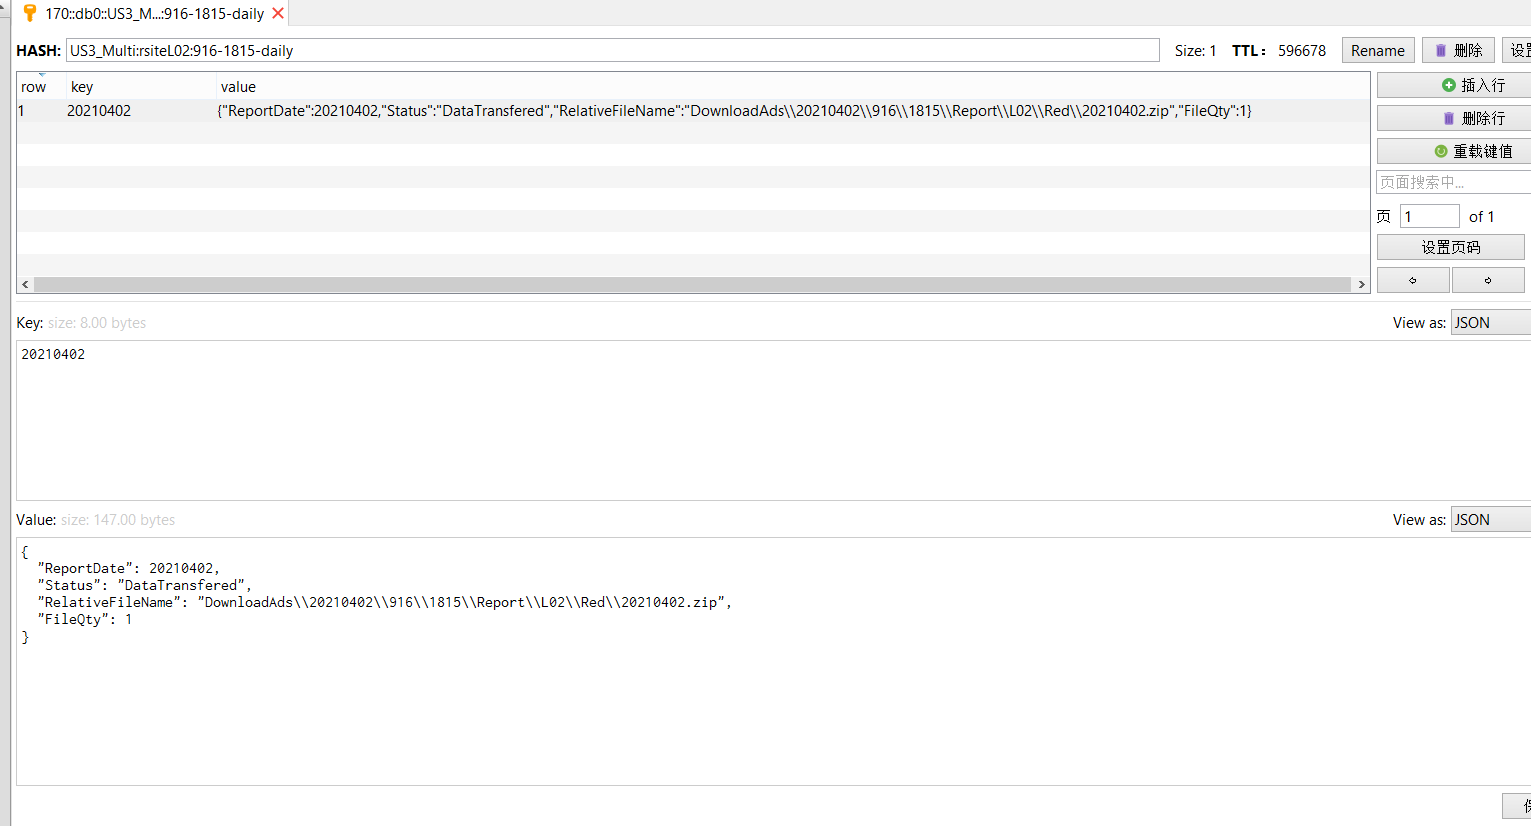Click the Rename button
Image resolution: width=1531 pixels, height=826 pixels.
(1377, 49)
